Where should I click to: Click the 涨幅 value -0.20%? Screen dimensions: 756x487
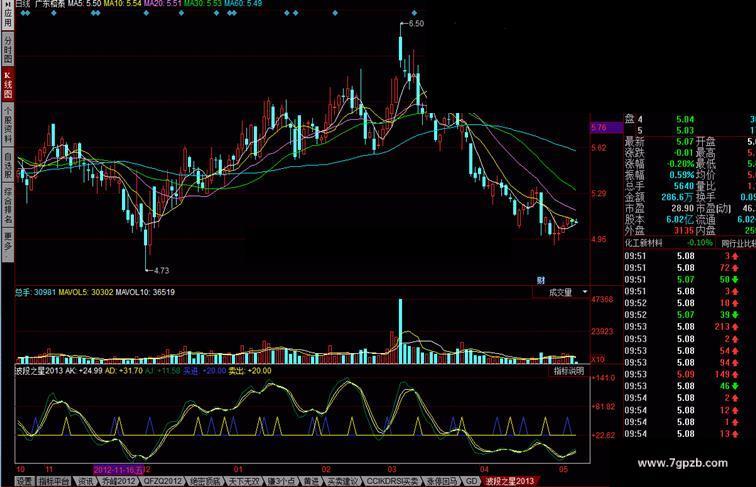pyautogui.click(x=680, y=163)
